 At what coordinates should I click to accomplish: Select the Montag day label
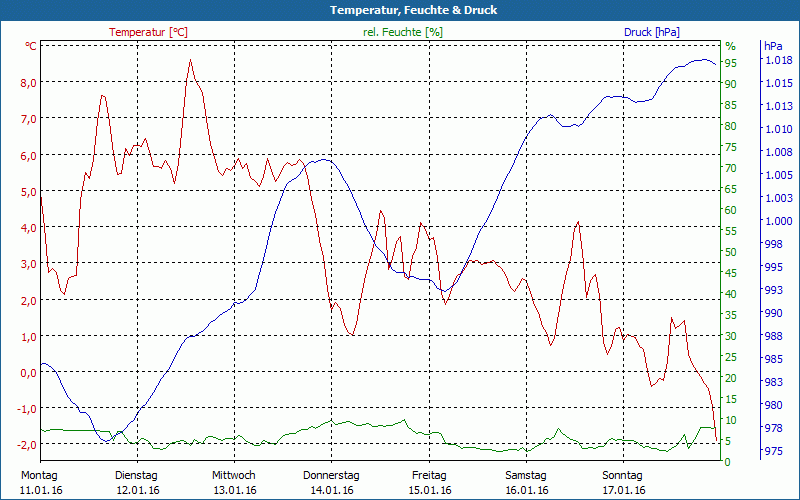tap(39, 475)
